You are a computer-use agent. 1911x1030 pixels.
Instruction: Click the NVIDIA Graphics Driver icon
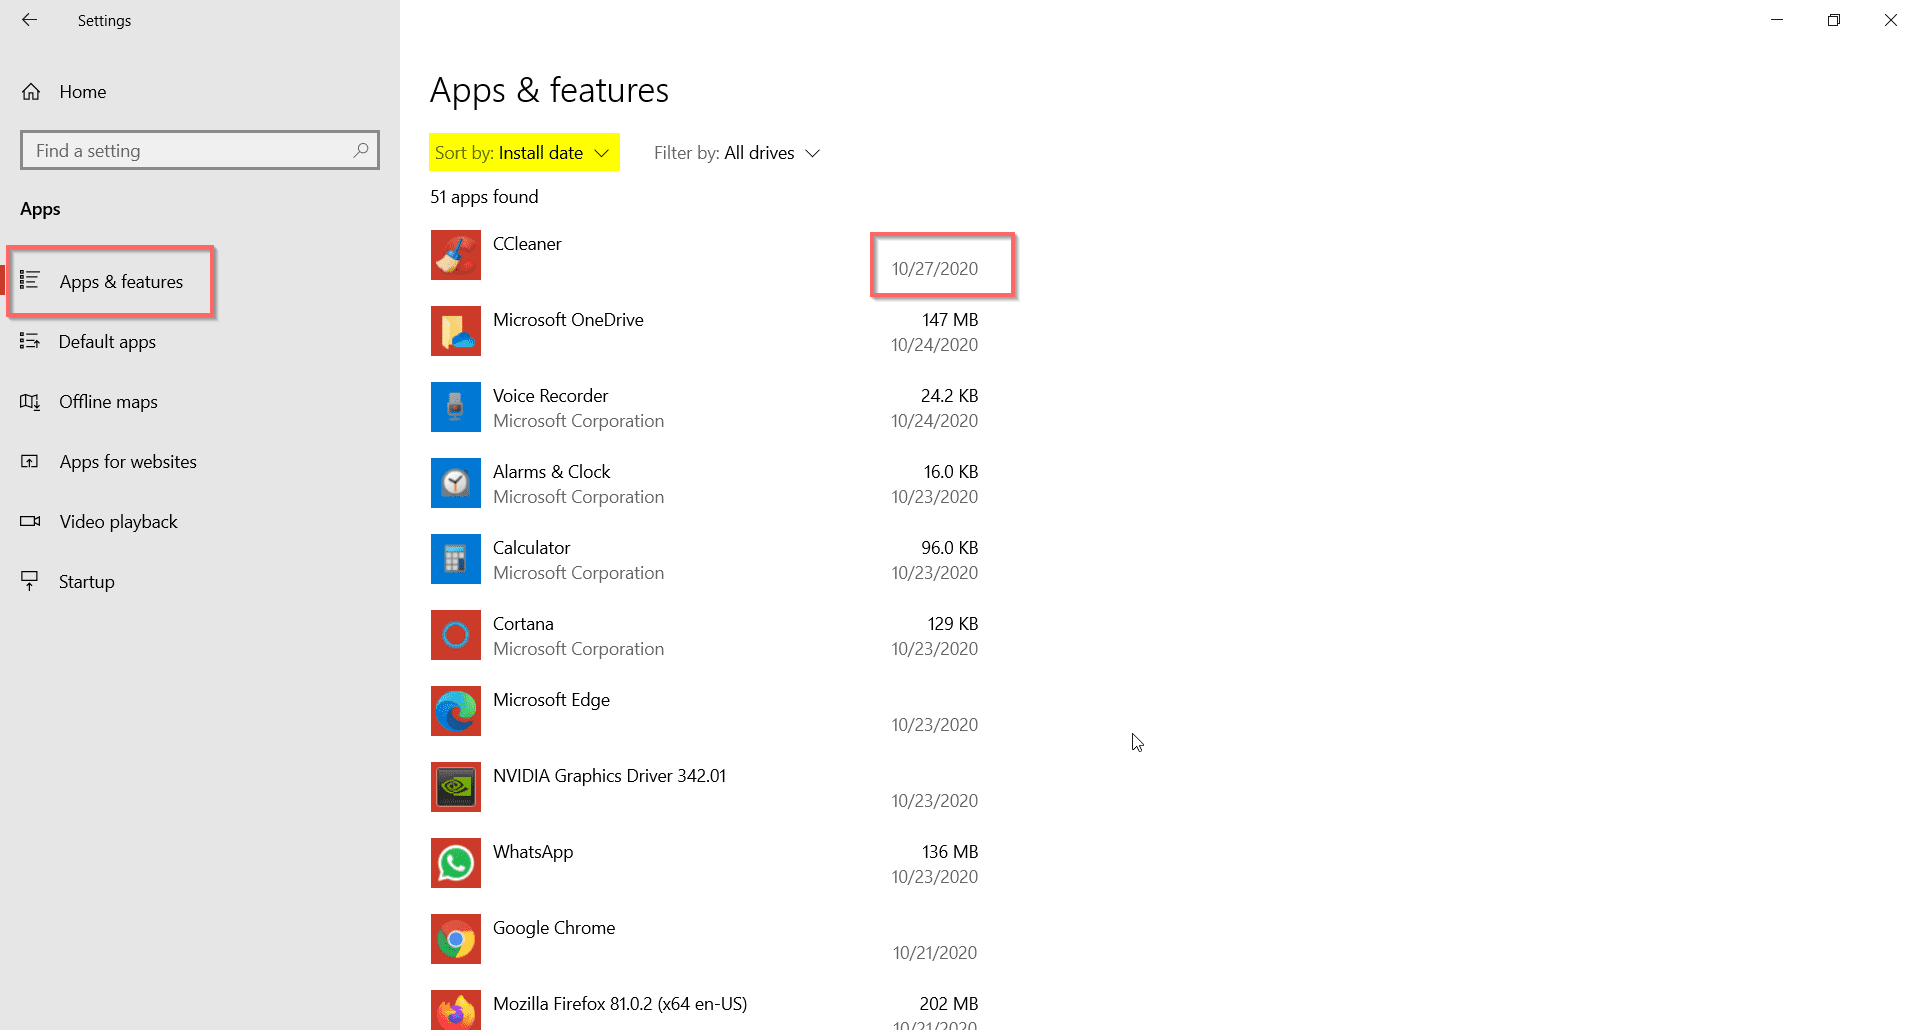pyautogui.click(x=456, y=787)
